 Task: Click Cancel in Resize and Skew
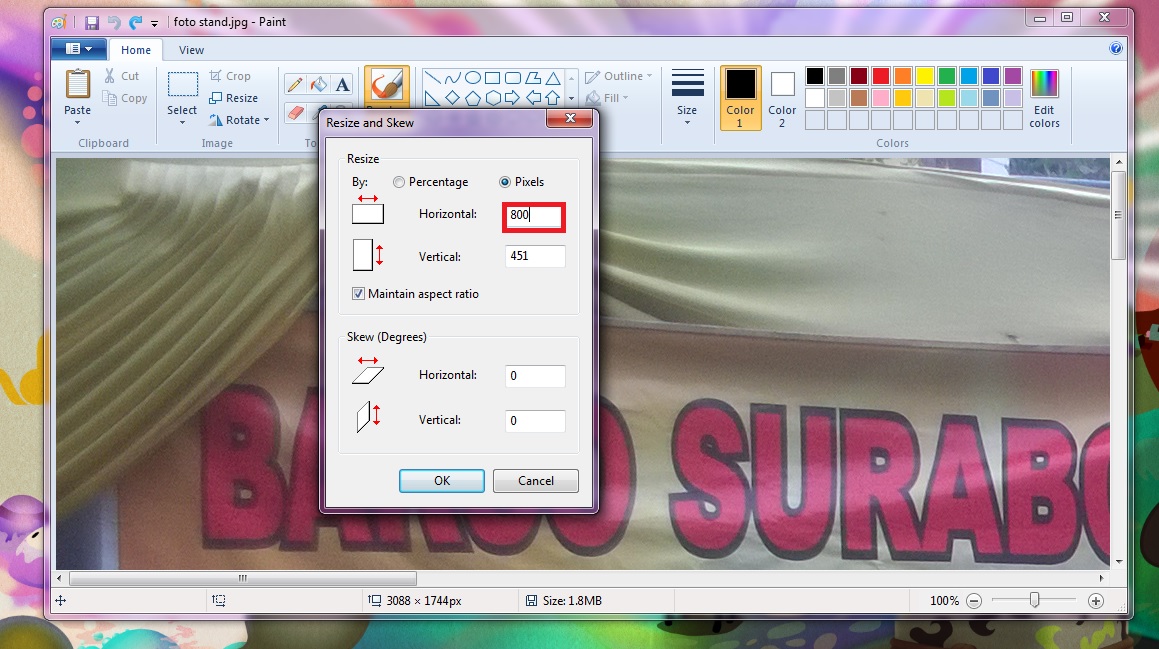tap(536, 480)
